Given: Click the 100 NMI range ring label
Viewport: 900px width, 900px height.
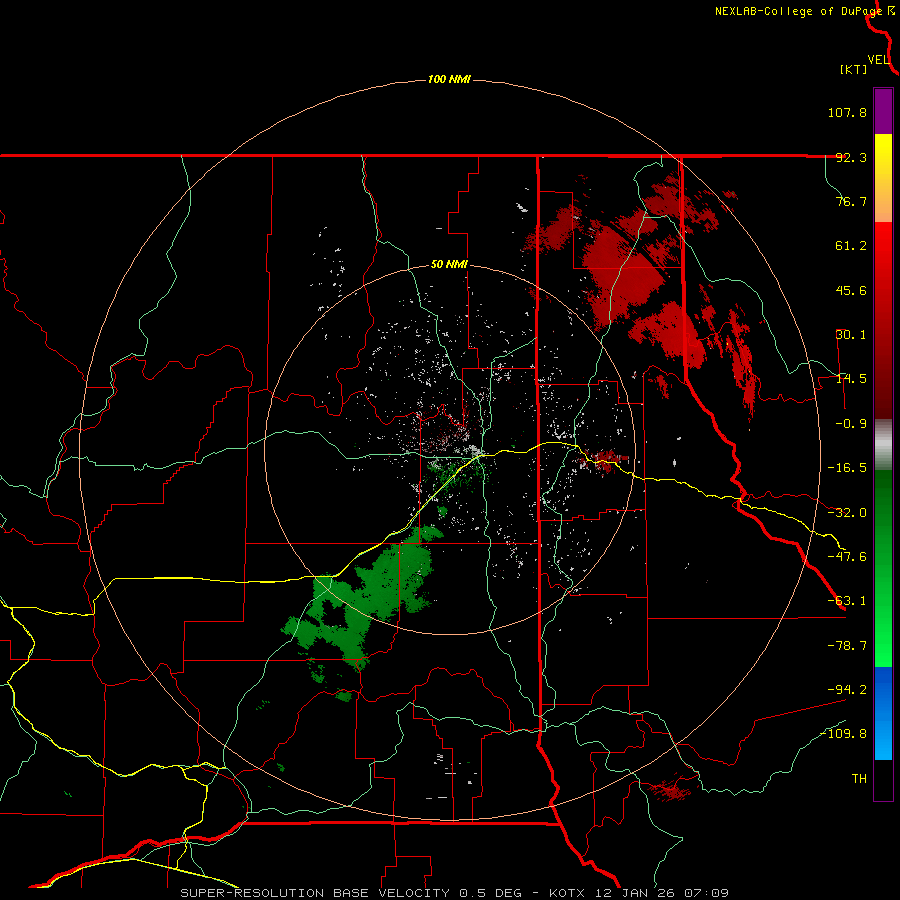Looking at the screenshot, I should click(x=449, y=79).
